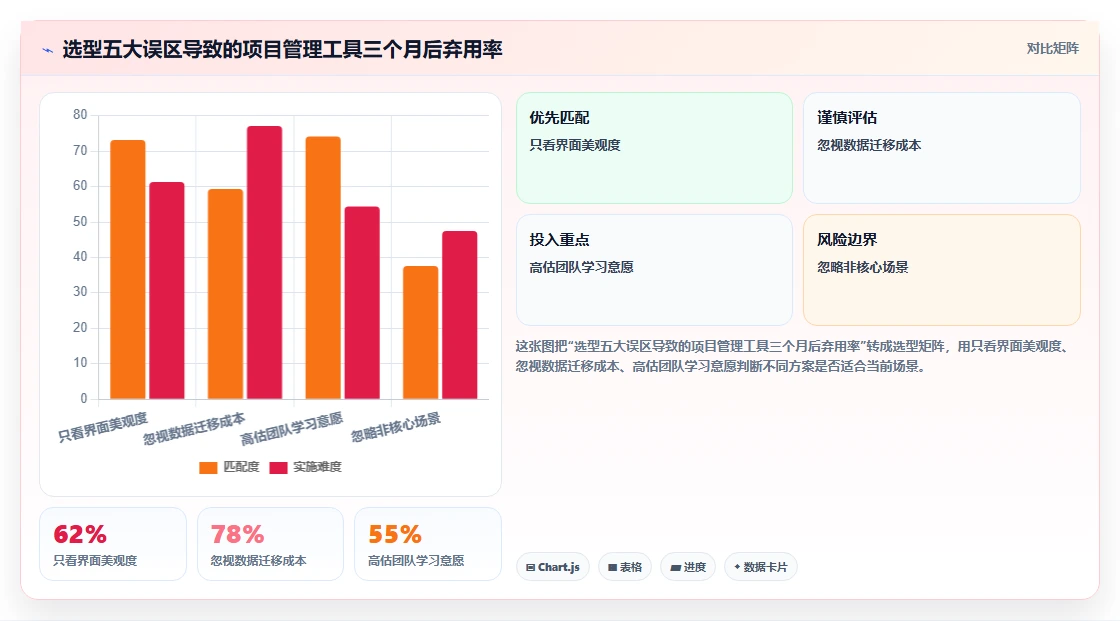Toggle the 实施难度 legend label

click(x=317, y=467)
